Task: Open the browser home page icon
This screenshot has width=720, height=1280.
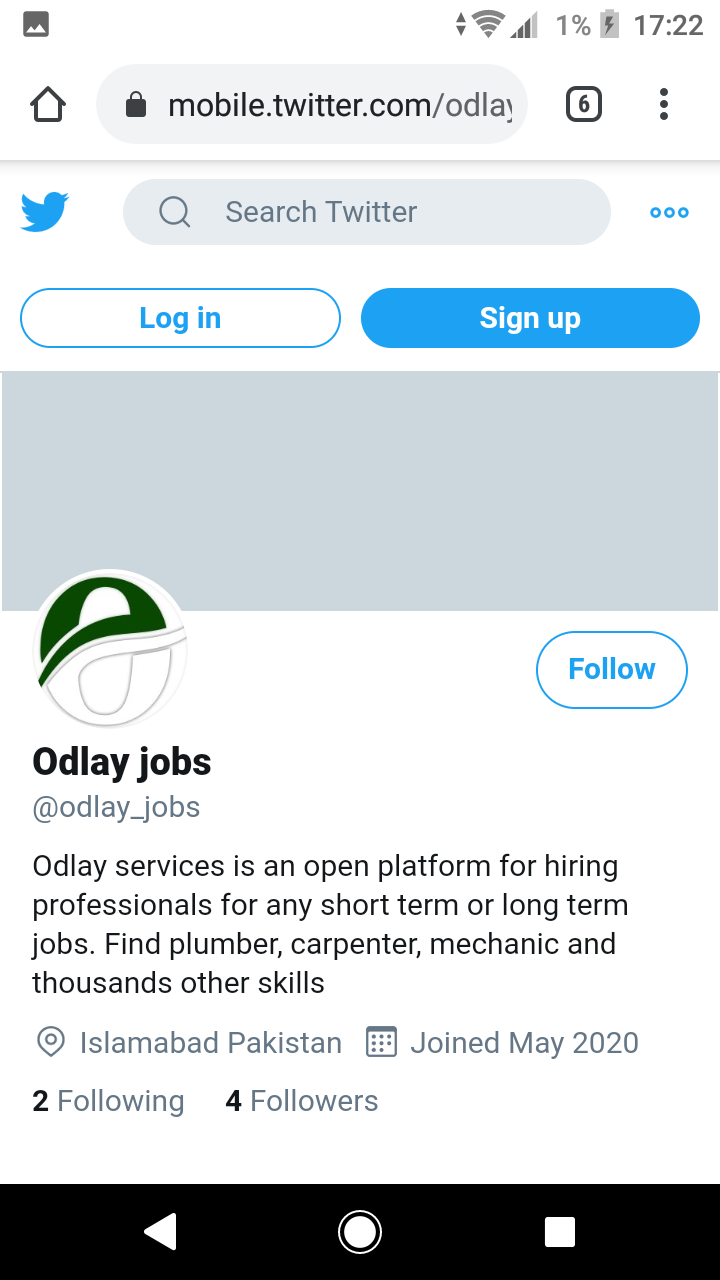Action: (48, 105)
